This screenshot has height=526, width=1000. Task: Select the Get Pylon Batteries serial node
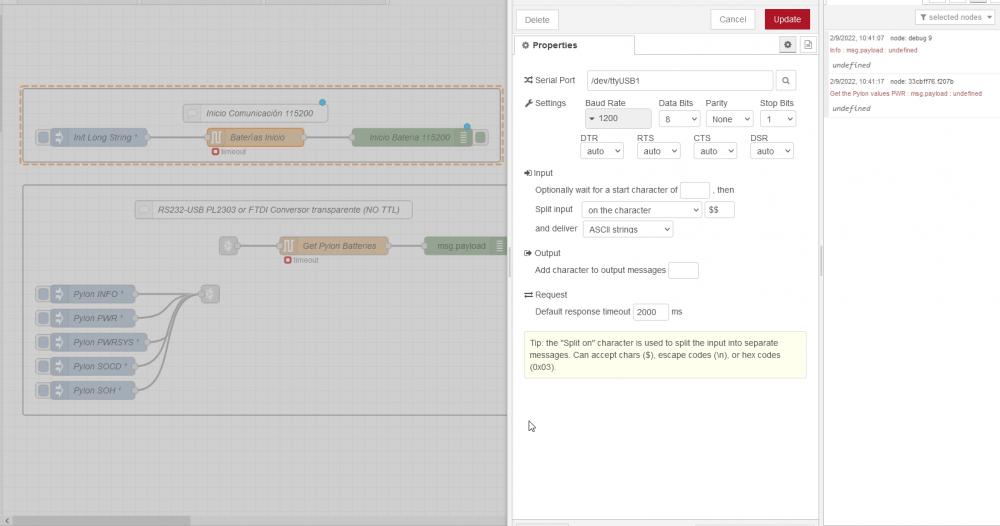pos(334,246)
